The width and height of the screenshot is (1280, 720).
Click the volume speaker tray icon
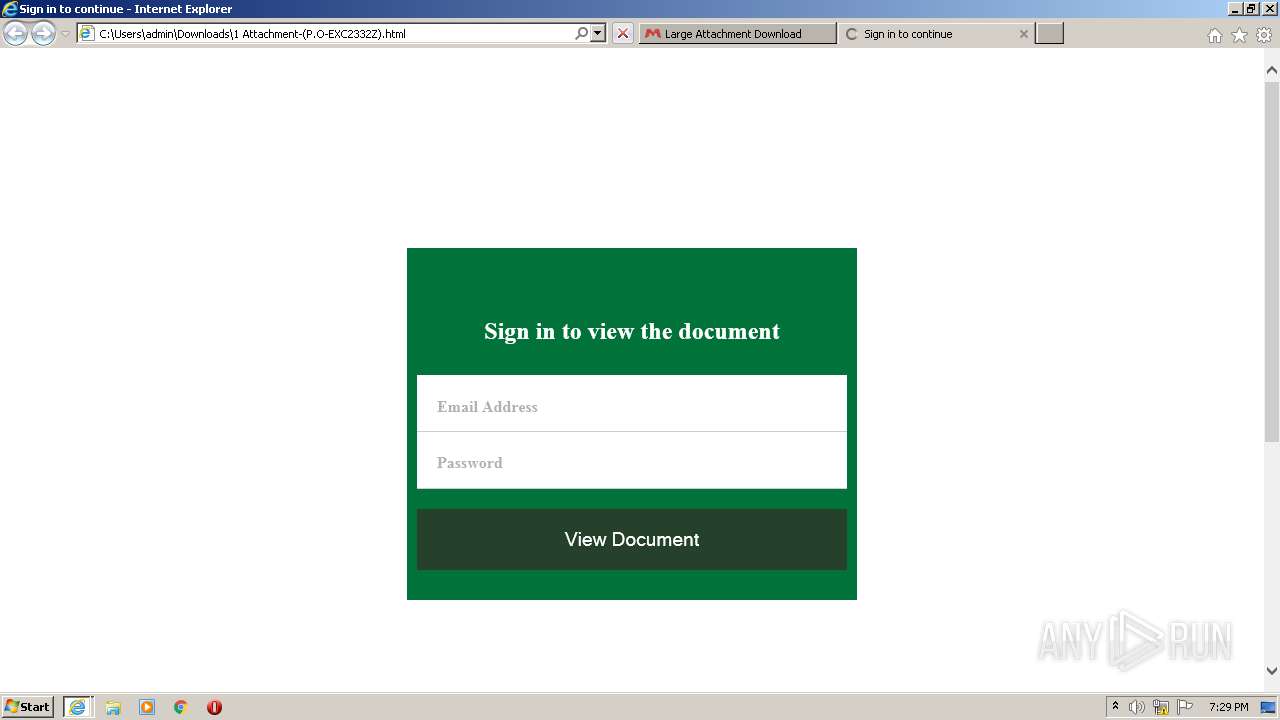(x=1137, y=707)
